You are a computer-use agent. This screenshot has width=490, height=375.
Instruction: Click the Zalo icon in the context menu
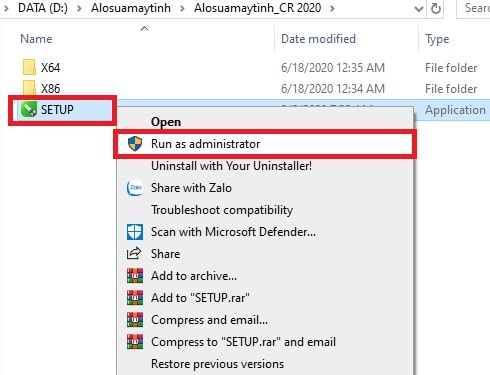(135, 188)
